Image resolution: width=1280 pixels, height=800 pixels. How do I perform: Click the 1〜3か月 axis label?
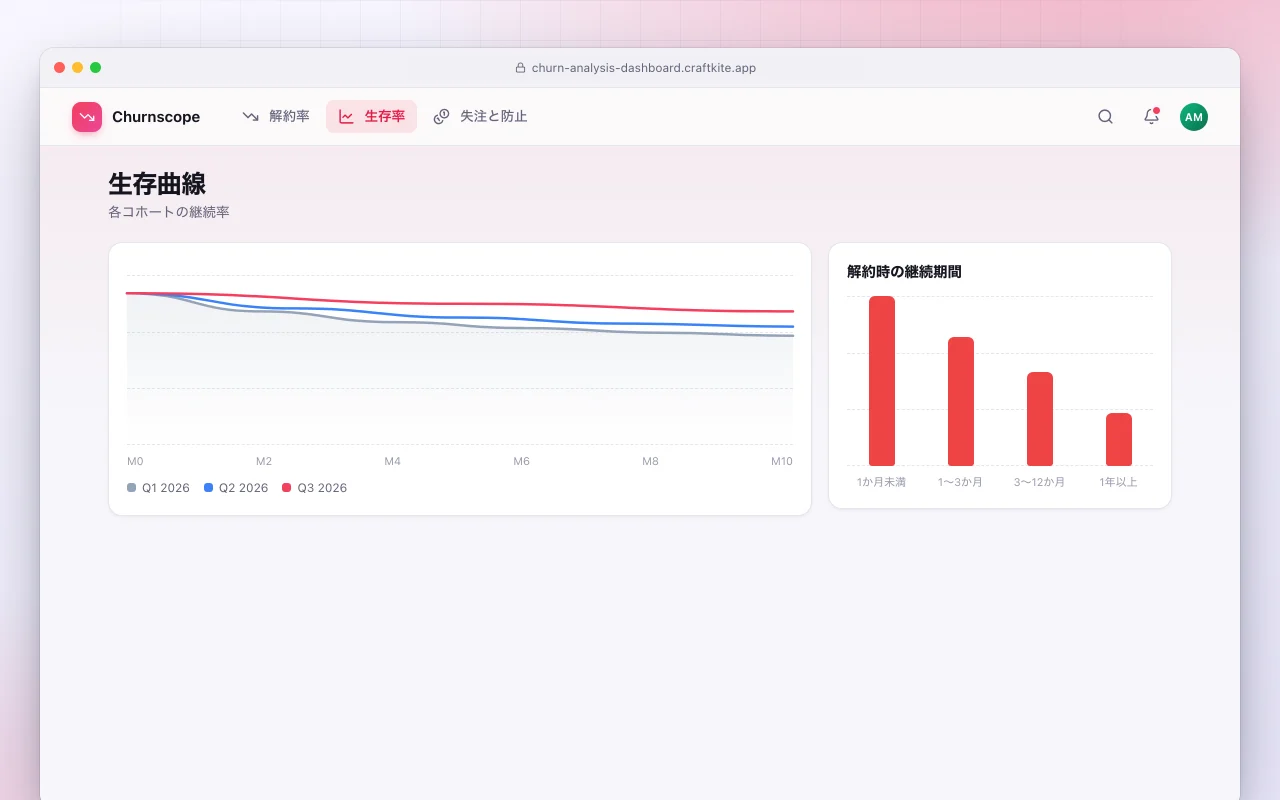tap(961, 482)
